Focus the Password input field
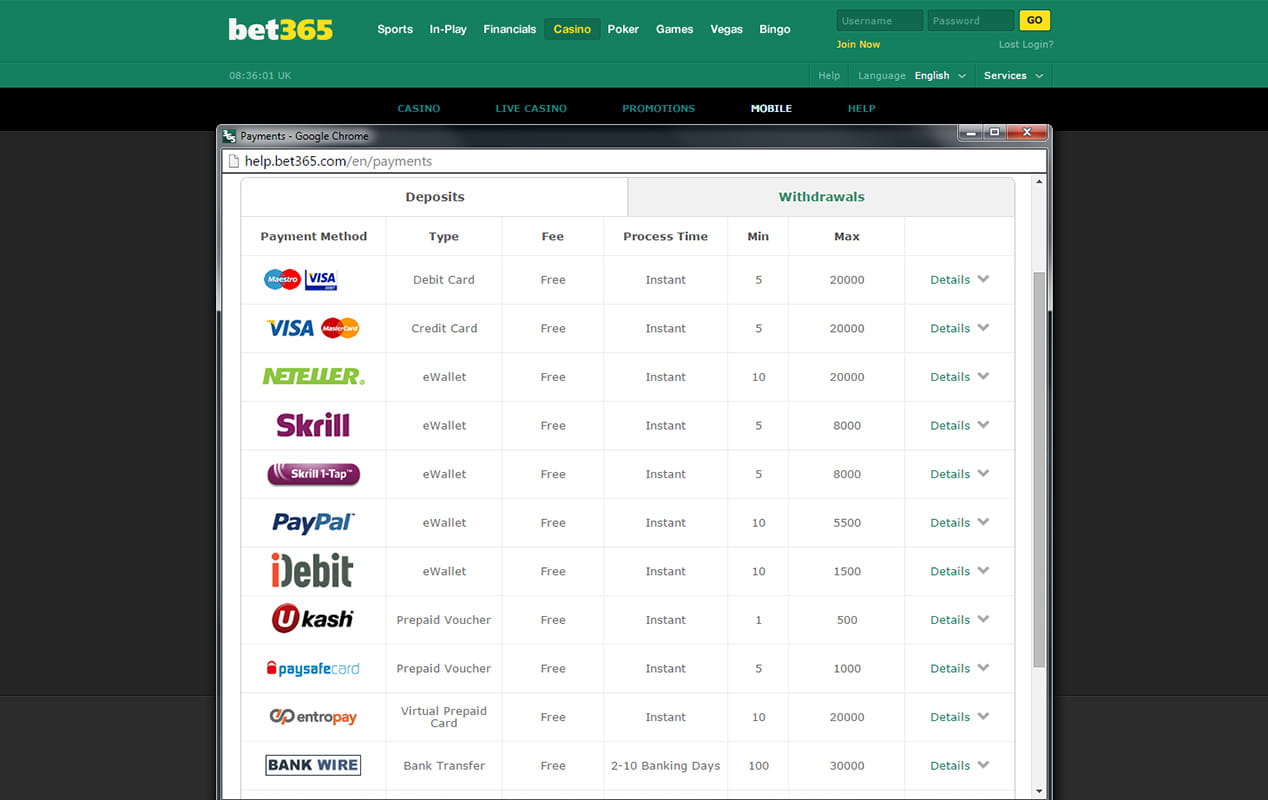 point(971,20)
